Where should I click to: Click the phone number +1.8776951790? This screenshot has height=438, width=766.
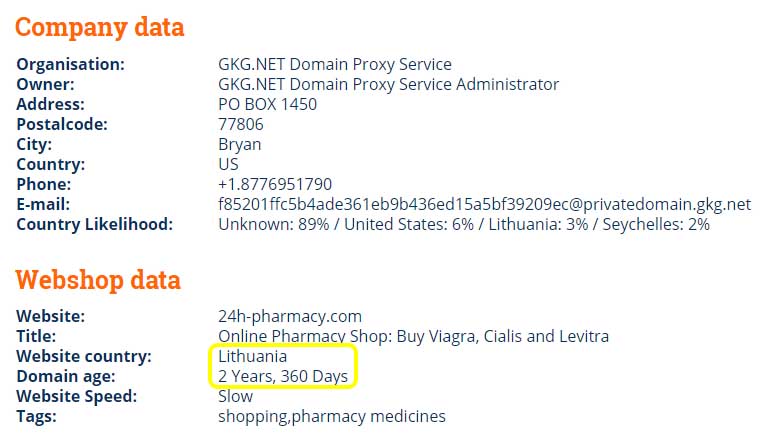tap(275, 184)
